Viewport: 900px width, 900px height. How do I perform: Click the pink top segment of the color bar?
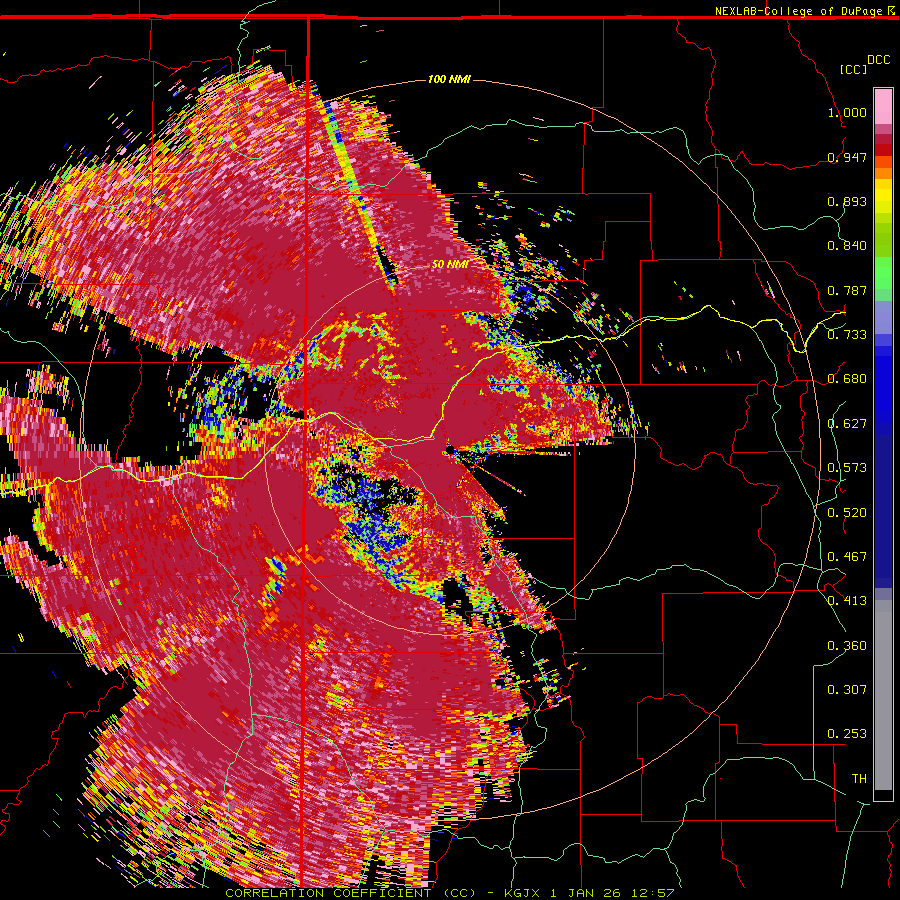(883, 107)
